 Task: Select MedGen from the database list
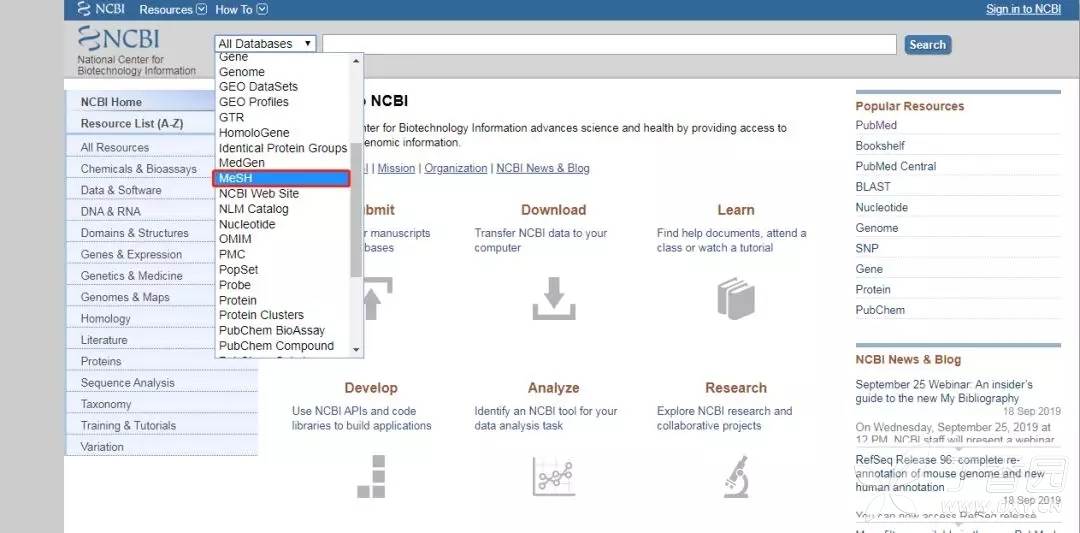coord(242,163)
